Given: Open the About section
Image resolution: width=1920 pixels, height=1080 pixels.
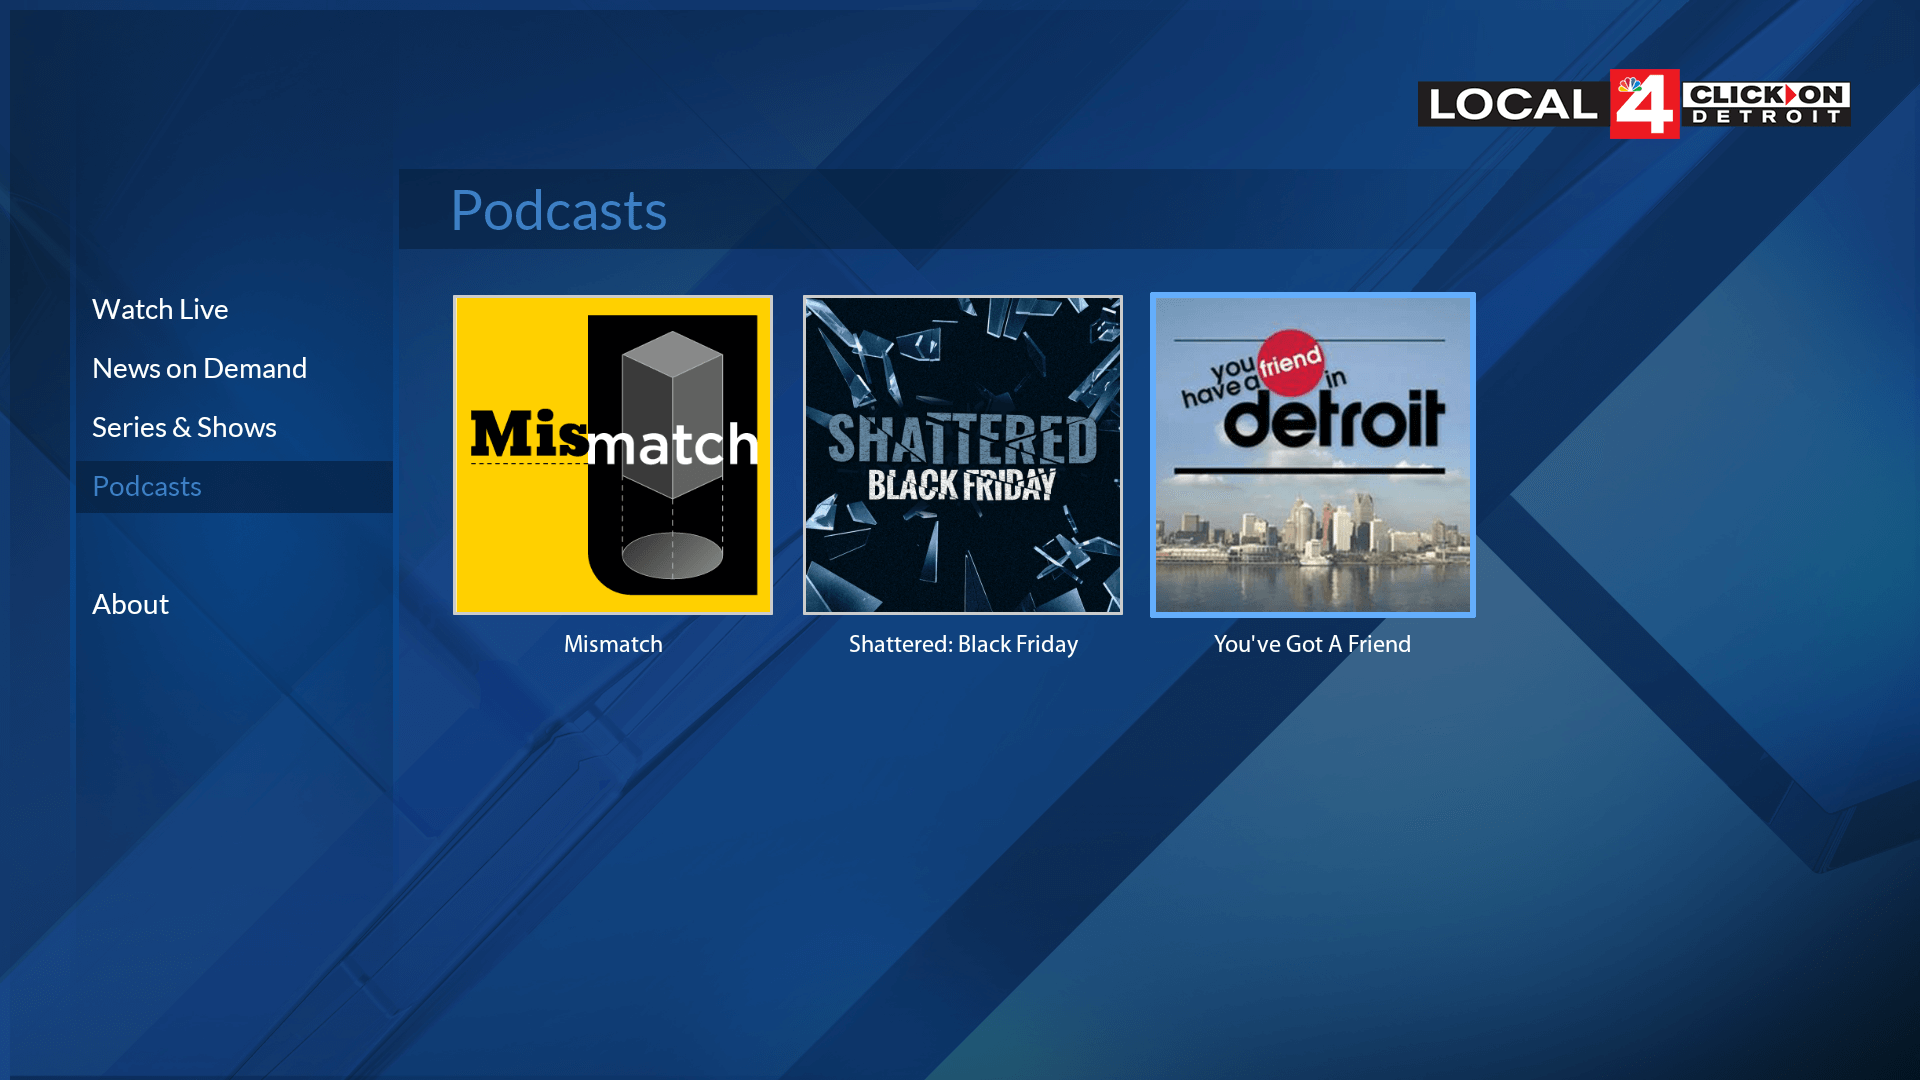Looking at the screenshot, I should 130,605.
